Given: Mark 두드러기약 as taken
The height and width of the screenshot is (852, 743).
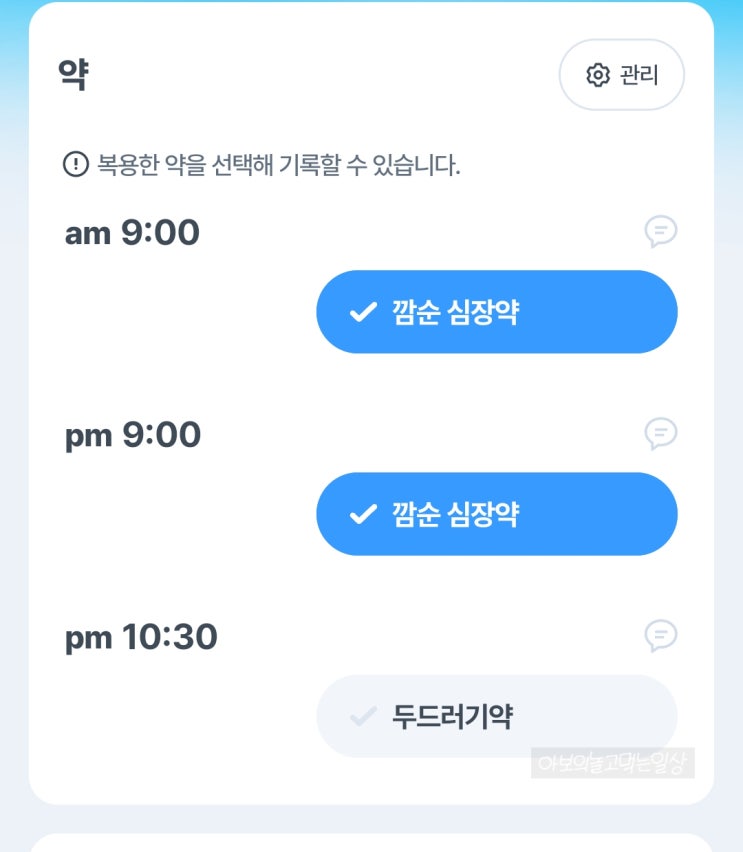Looking at the screenshot, I should [x=496, y=716].
